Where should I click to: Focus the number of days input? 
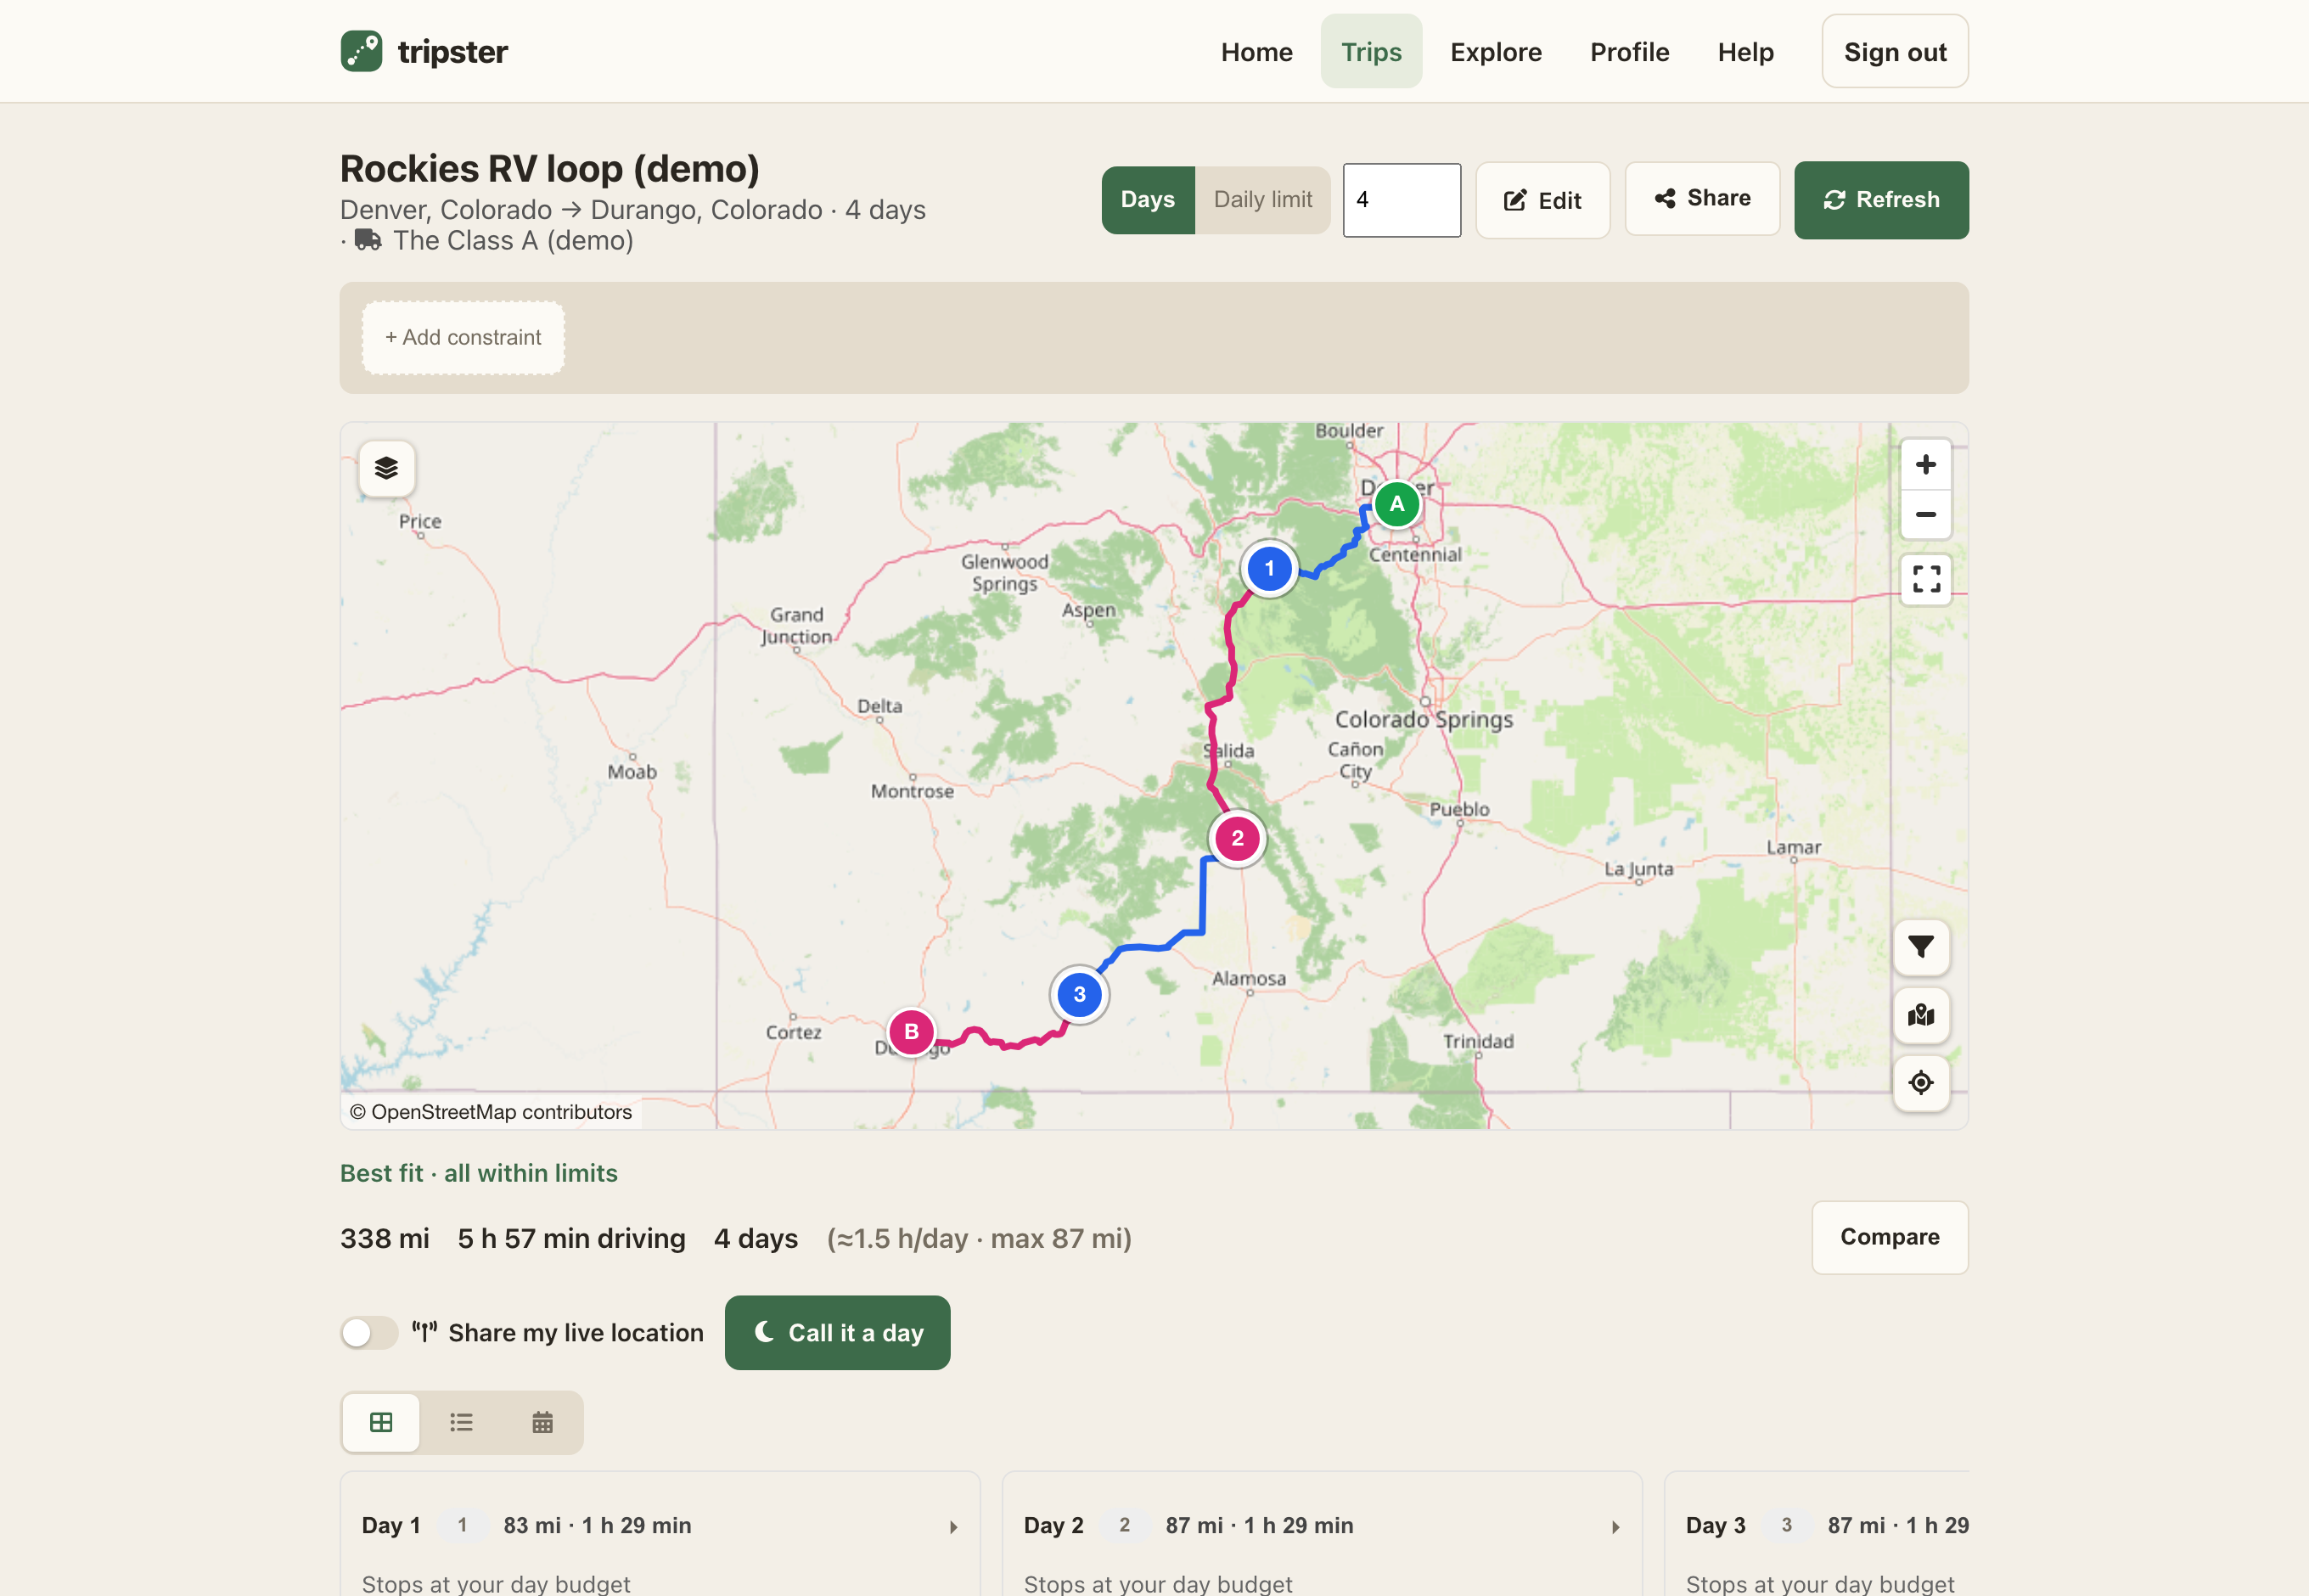pos(1401,200)
